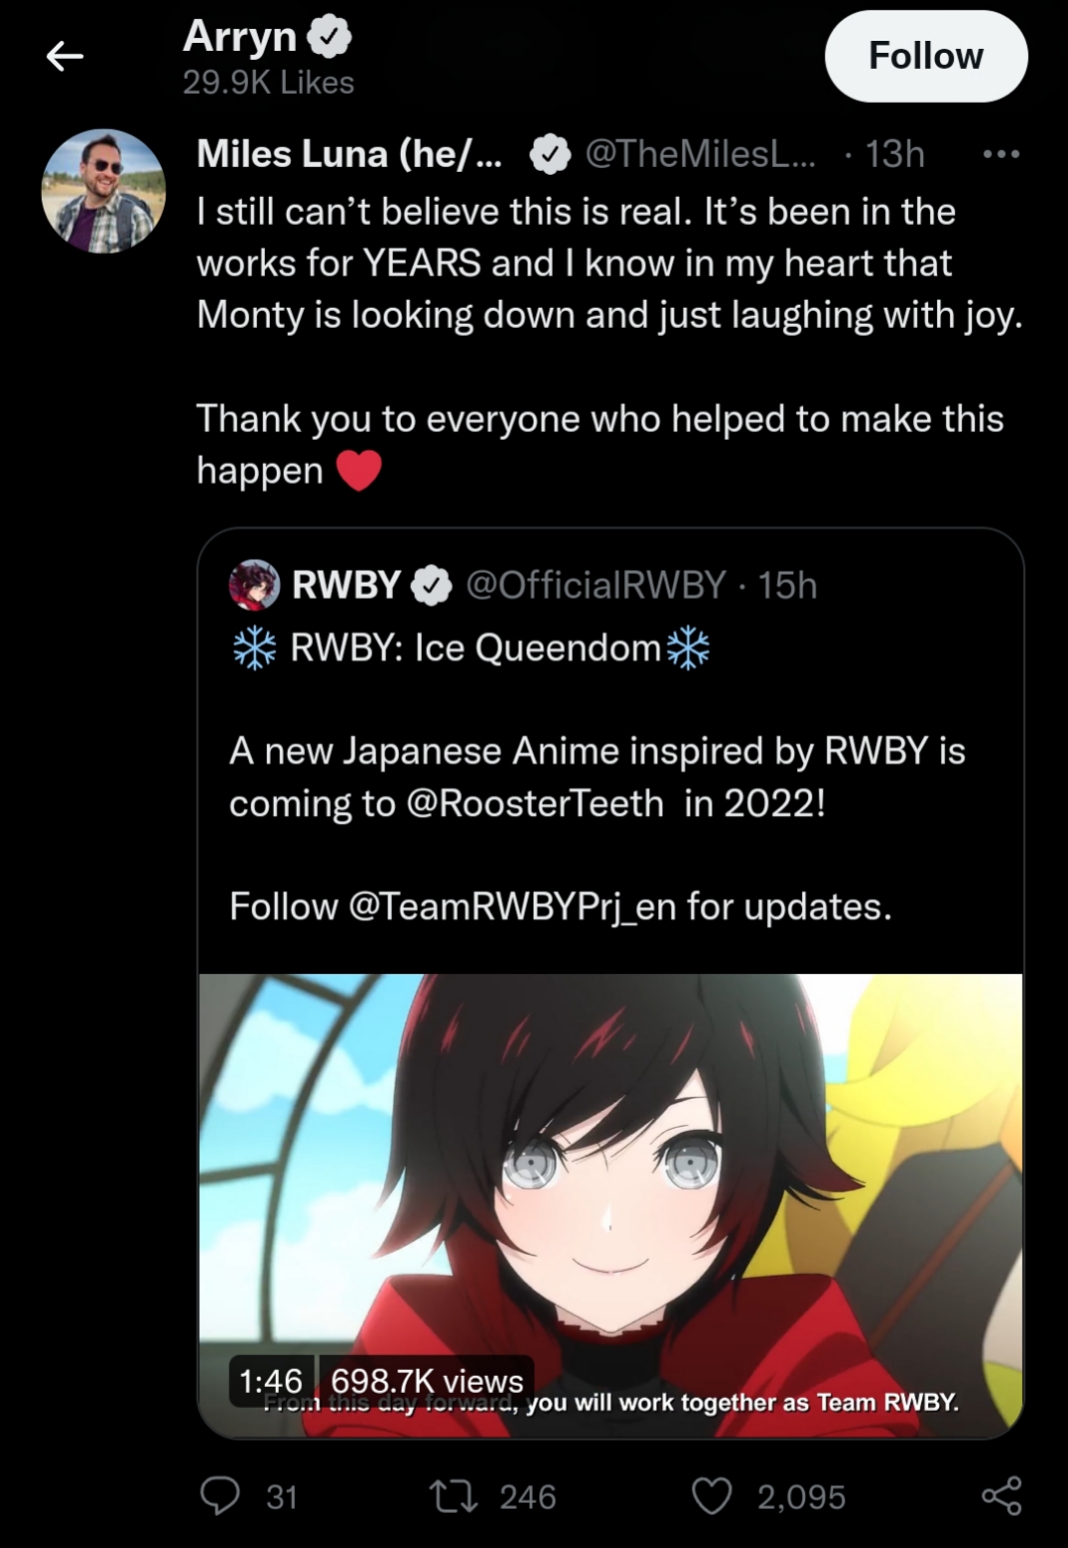Like the tweet with the heart icon

click(x=712, y=1496)
